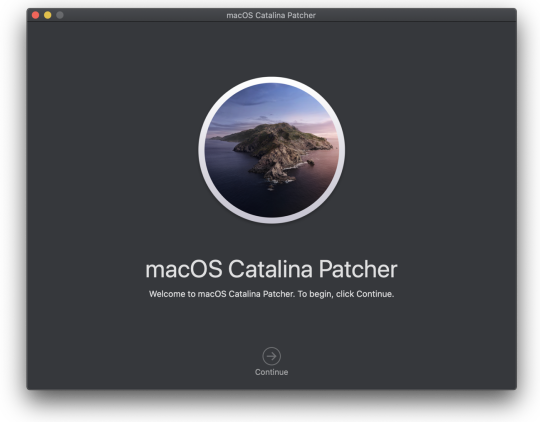The width and height of the screenshot is (540, 422).
Task: Minimize the window with the yellow button
Action: pos(48,15)
